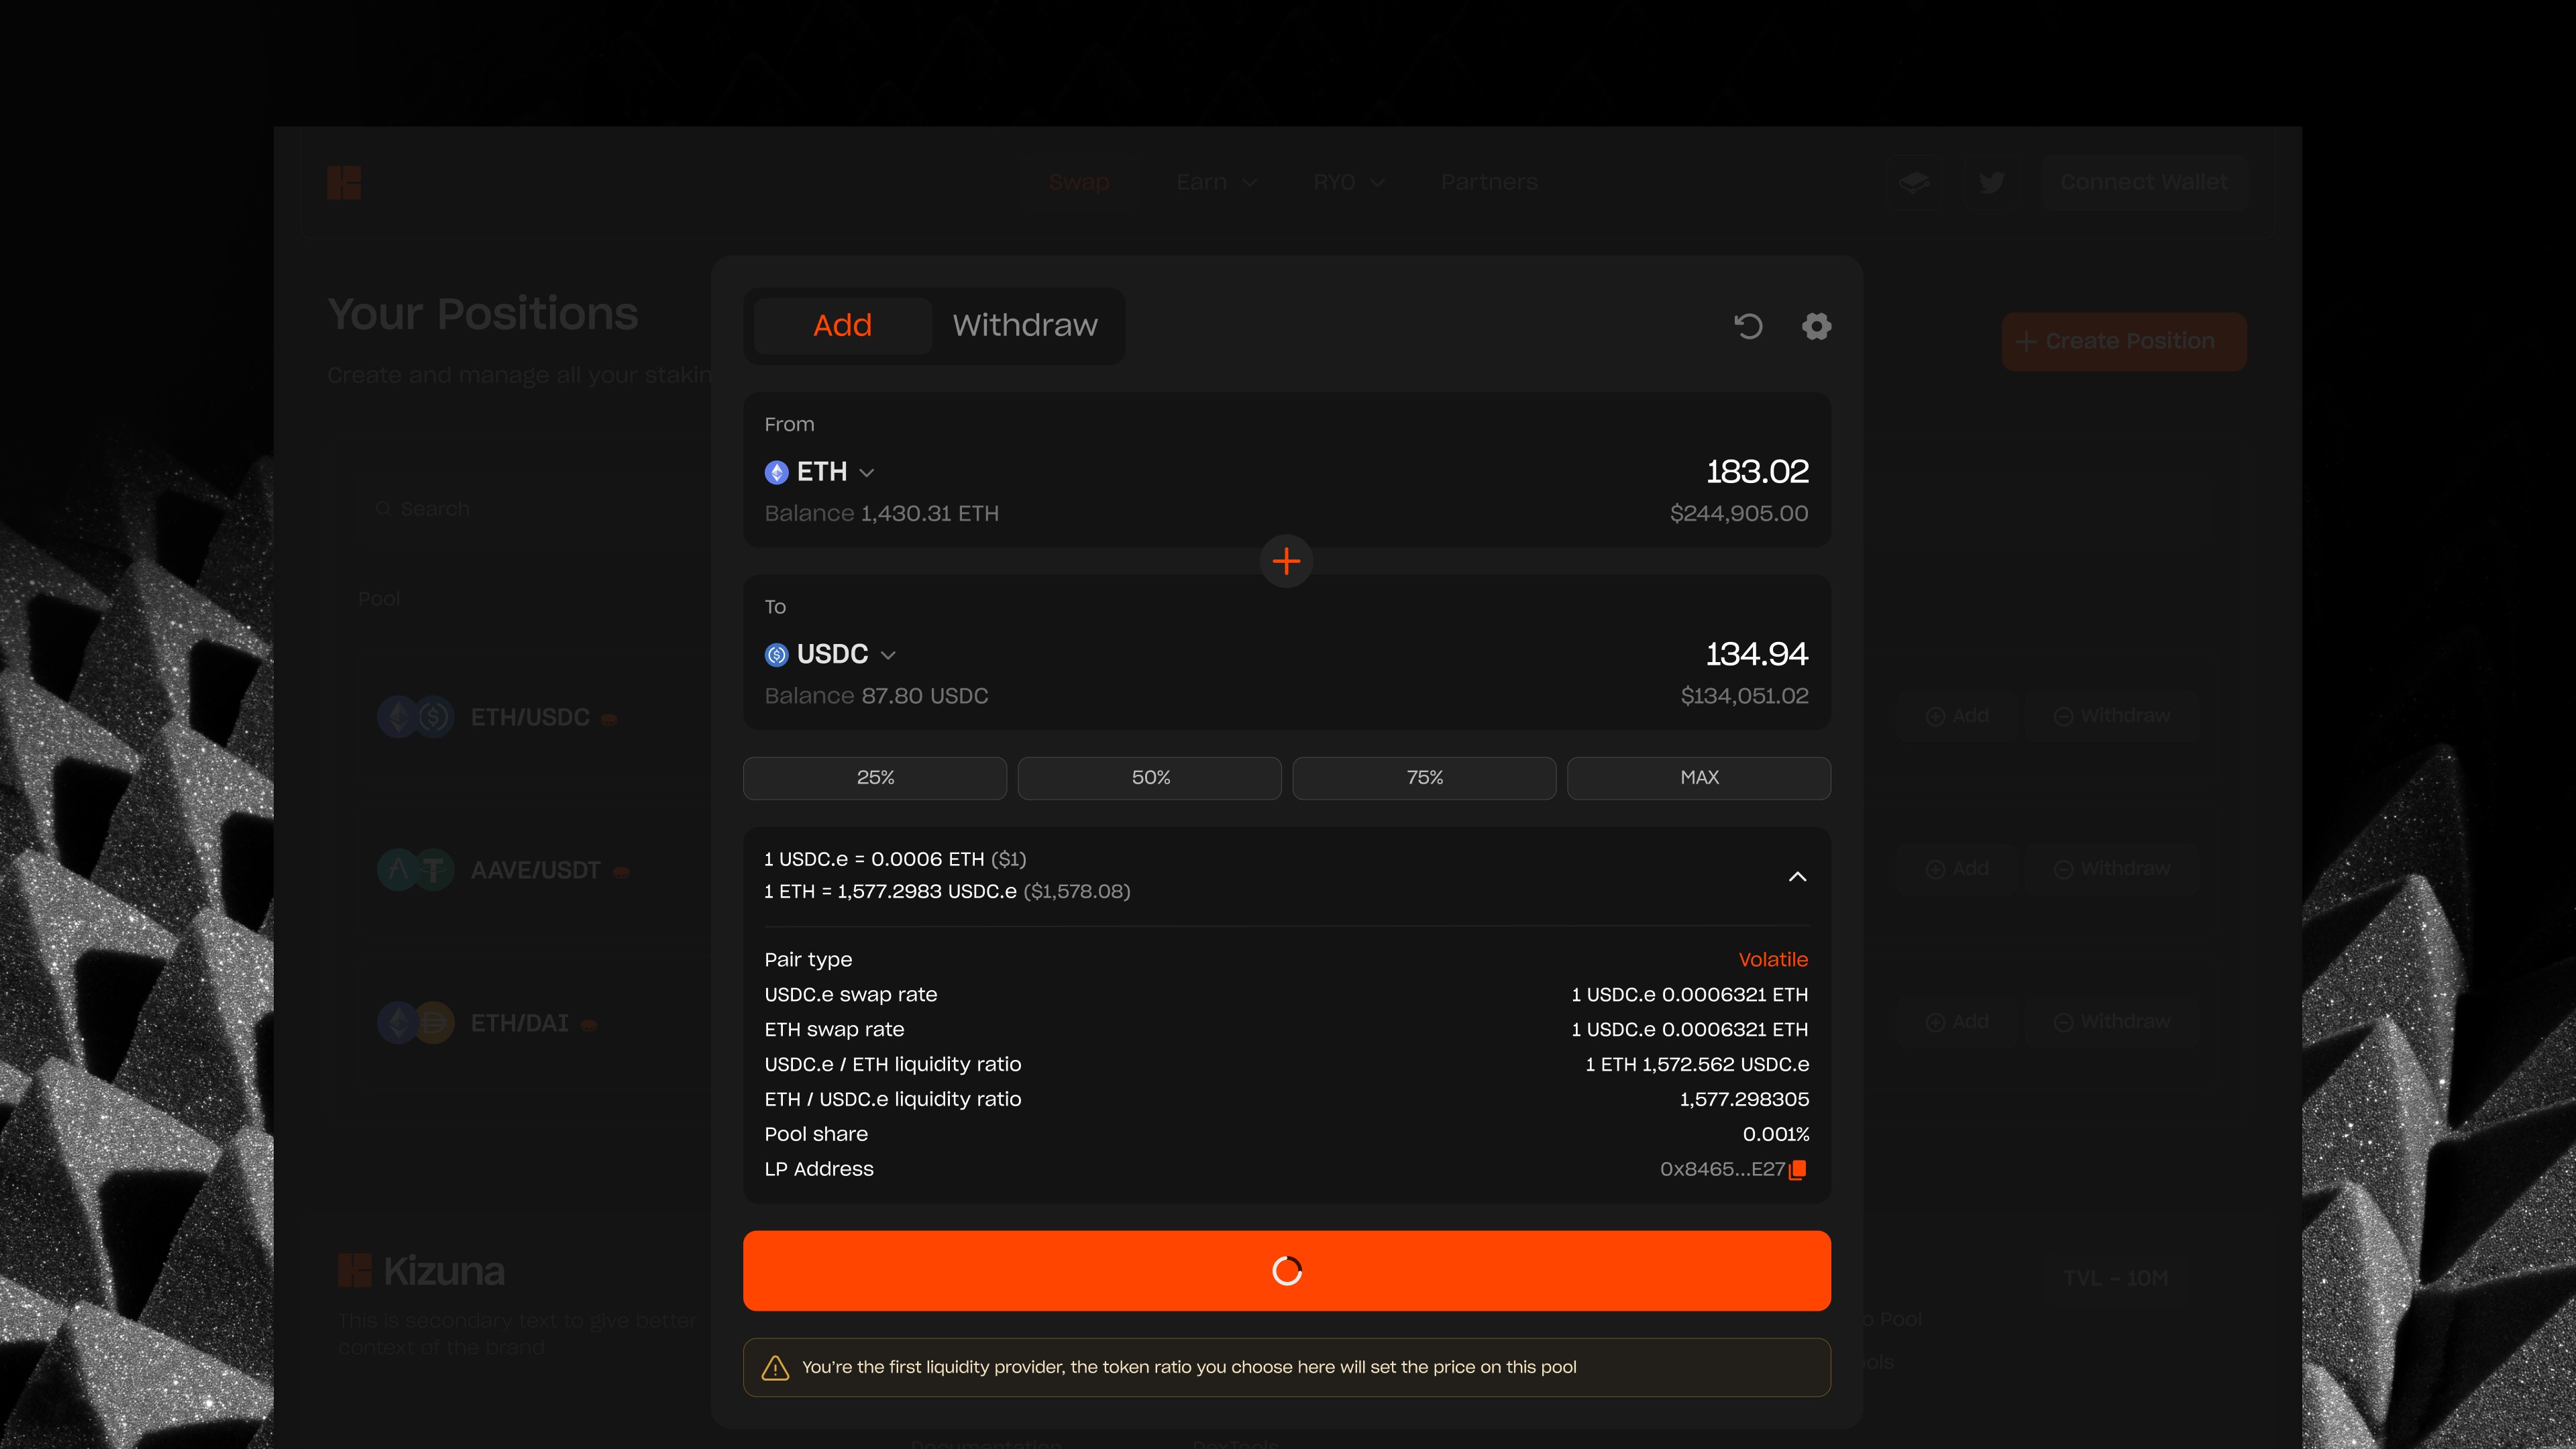The image size is (2576, 1449).
Task: Collapse the rate details chevron
Action: point(1797,876)
